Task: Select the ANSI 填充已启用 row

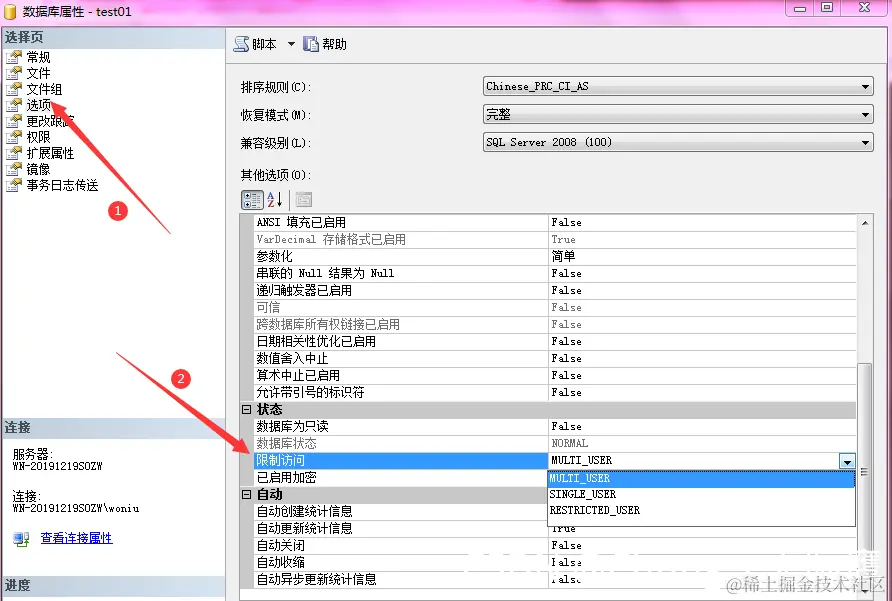Action: [555, 223]
